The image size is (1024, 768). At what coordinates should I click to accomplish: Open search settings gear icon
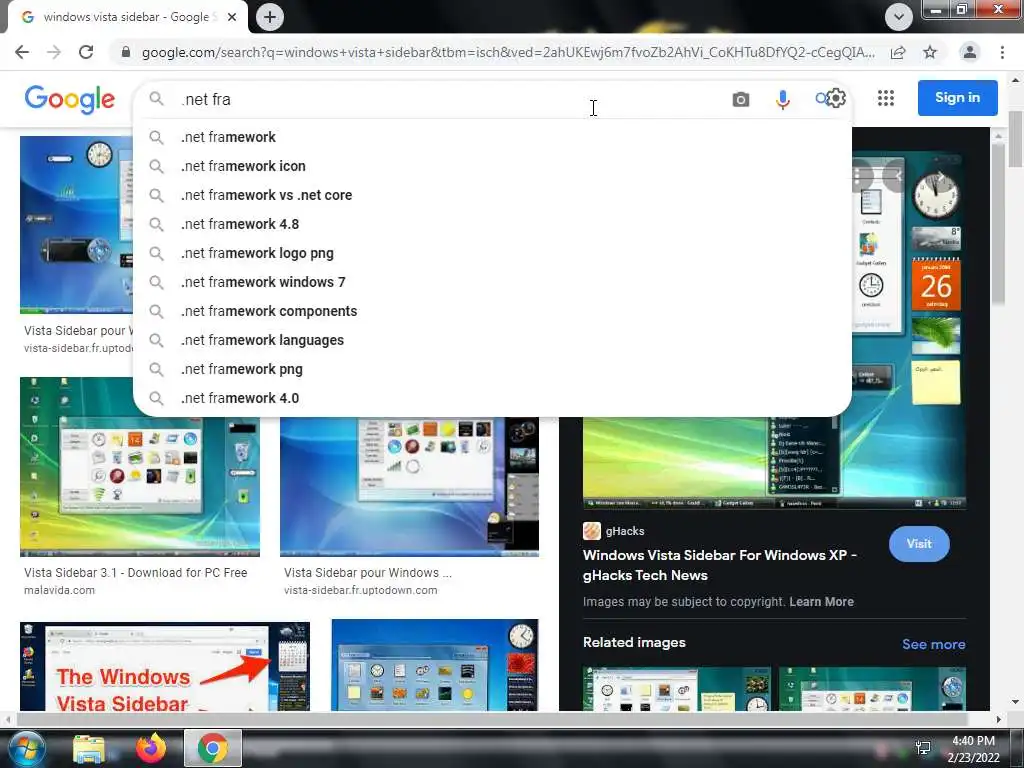(x=835, y=99)
